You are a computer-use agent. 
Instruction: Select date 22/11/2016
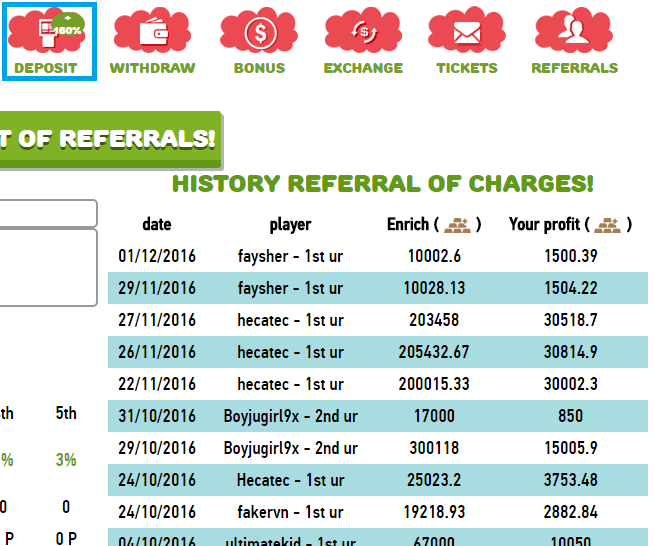pos(157,384)
